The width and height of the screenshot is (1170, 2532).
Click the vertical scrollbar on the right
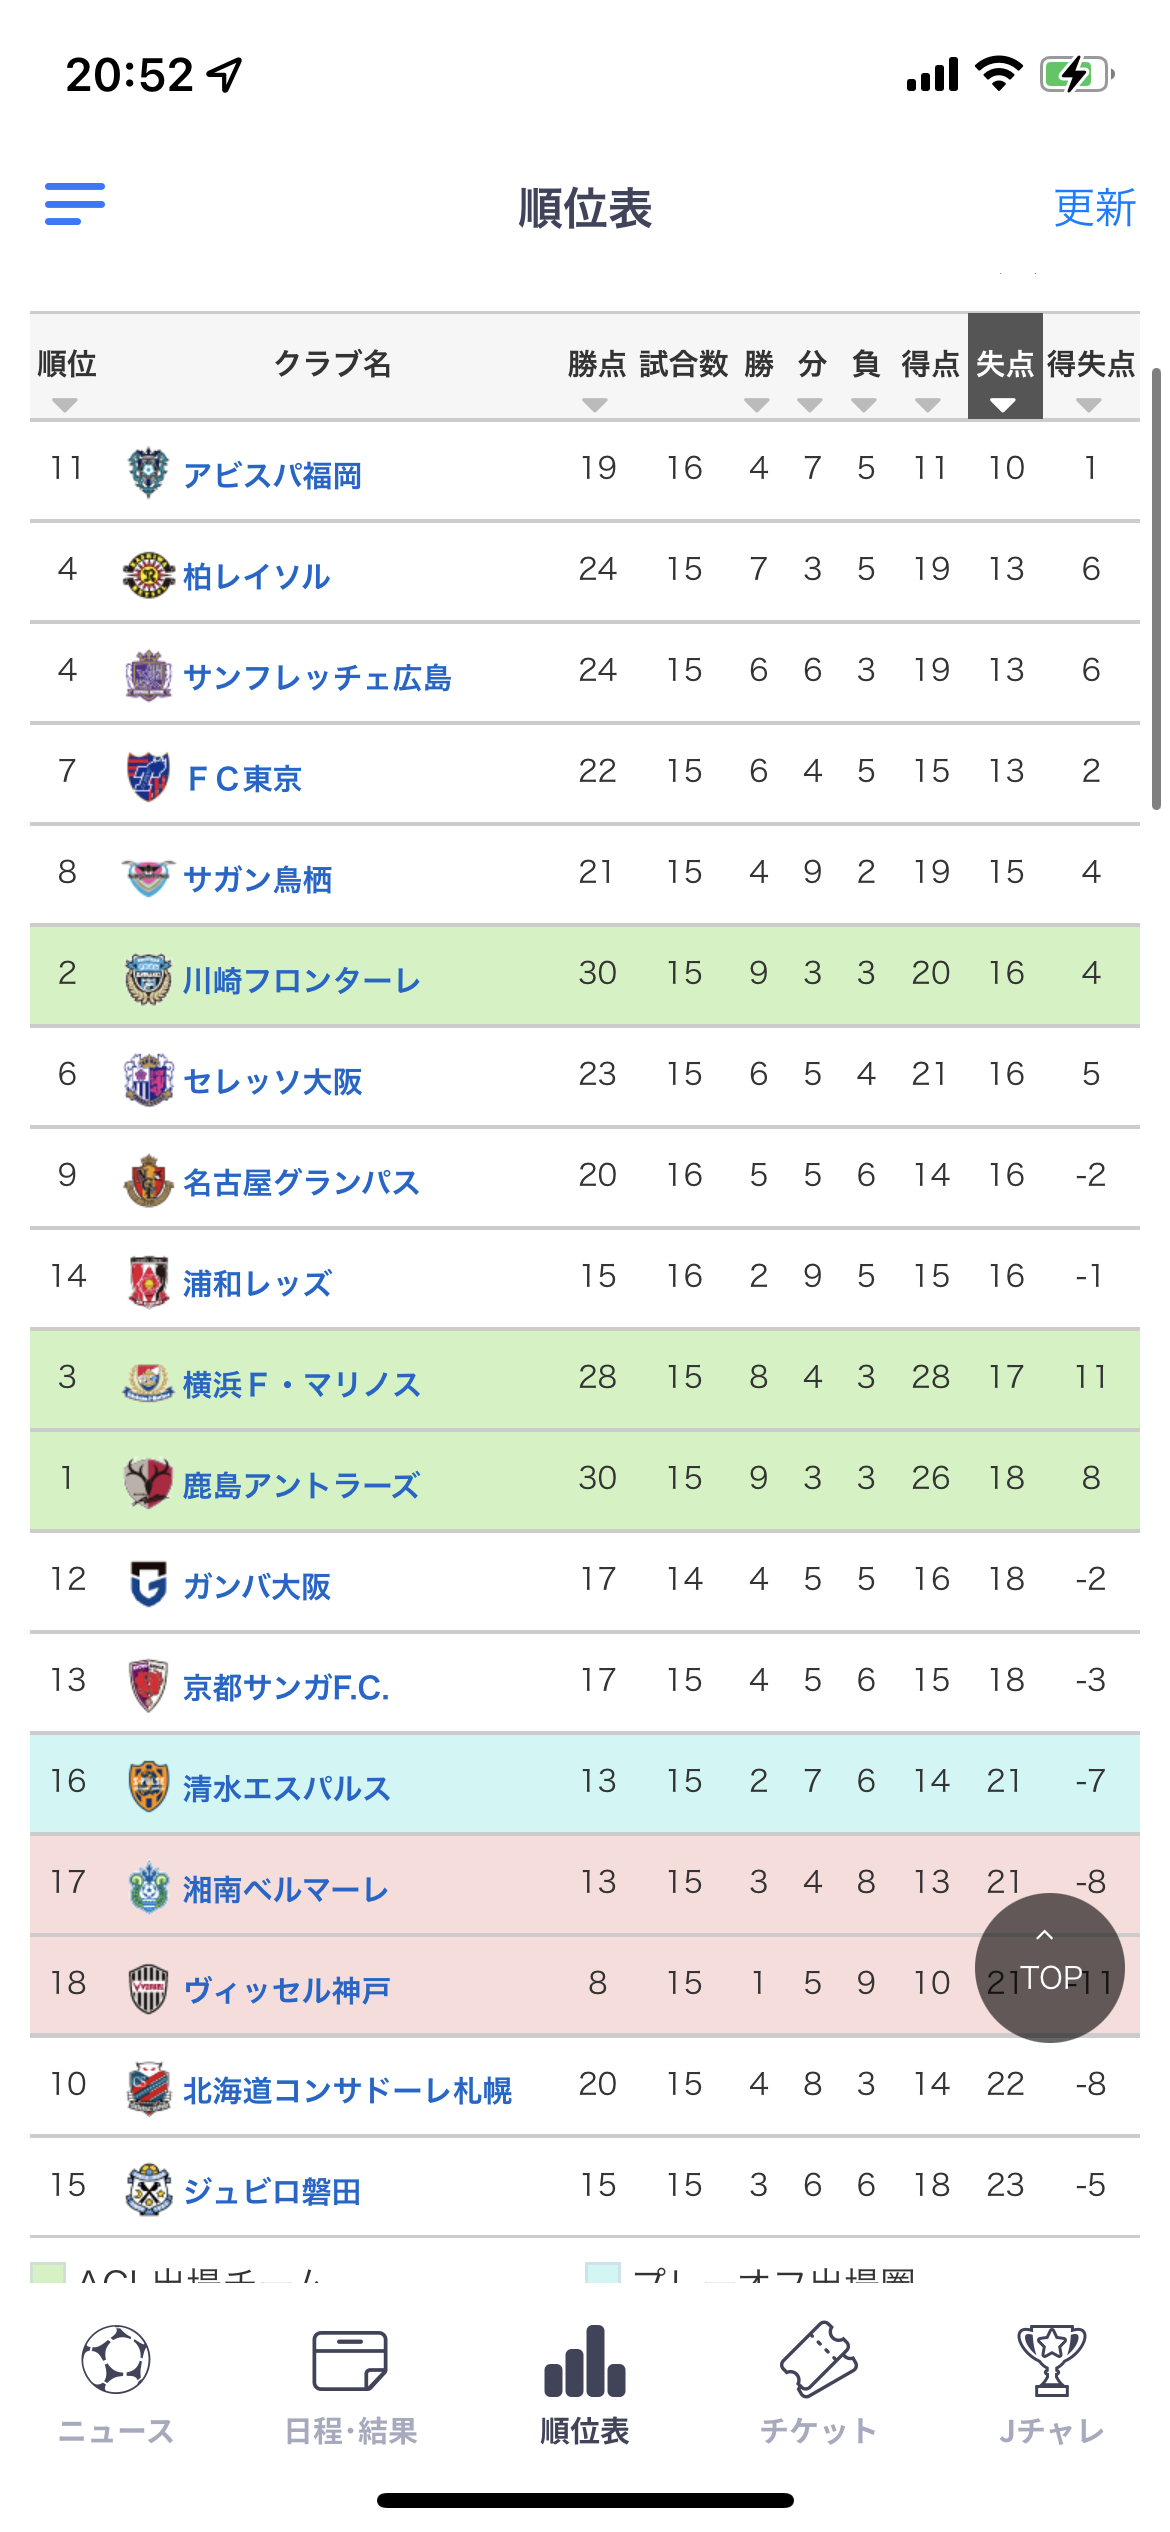tap(1156, 588)
